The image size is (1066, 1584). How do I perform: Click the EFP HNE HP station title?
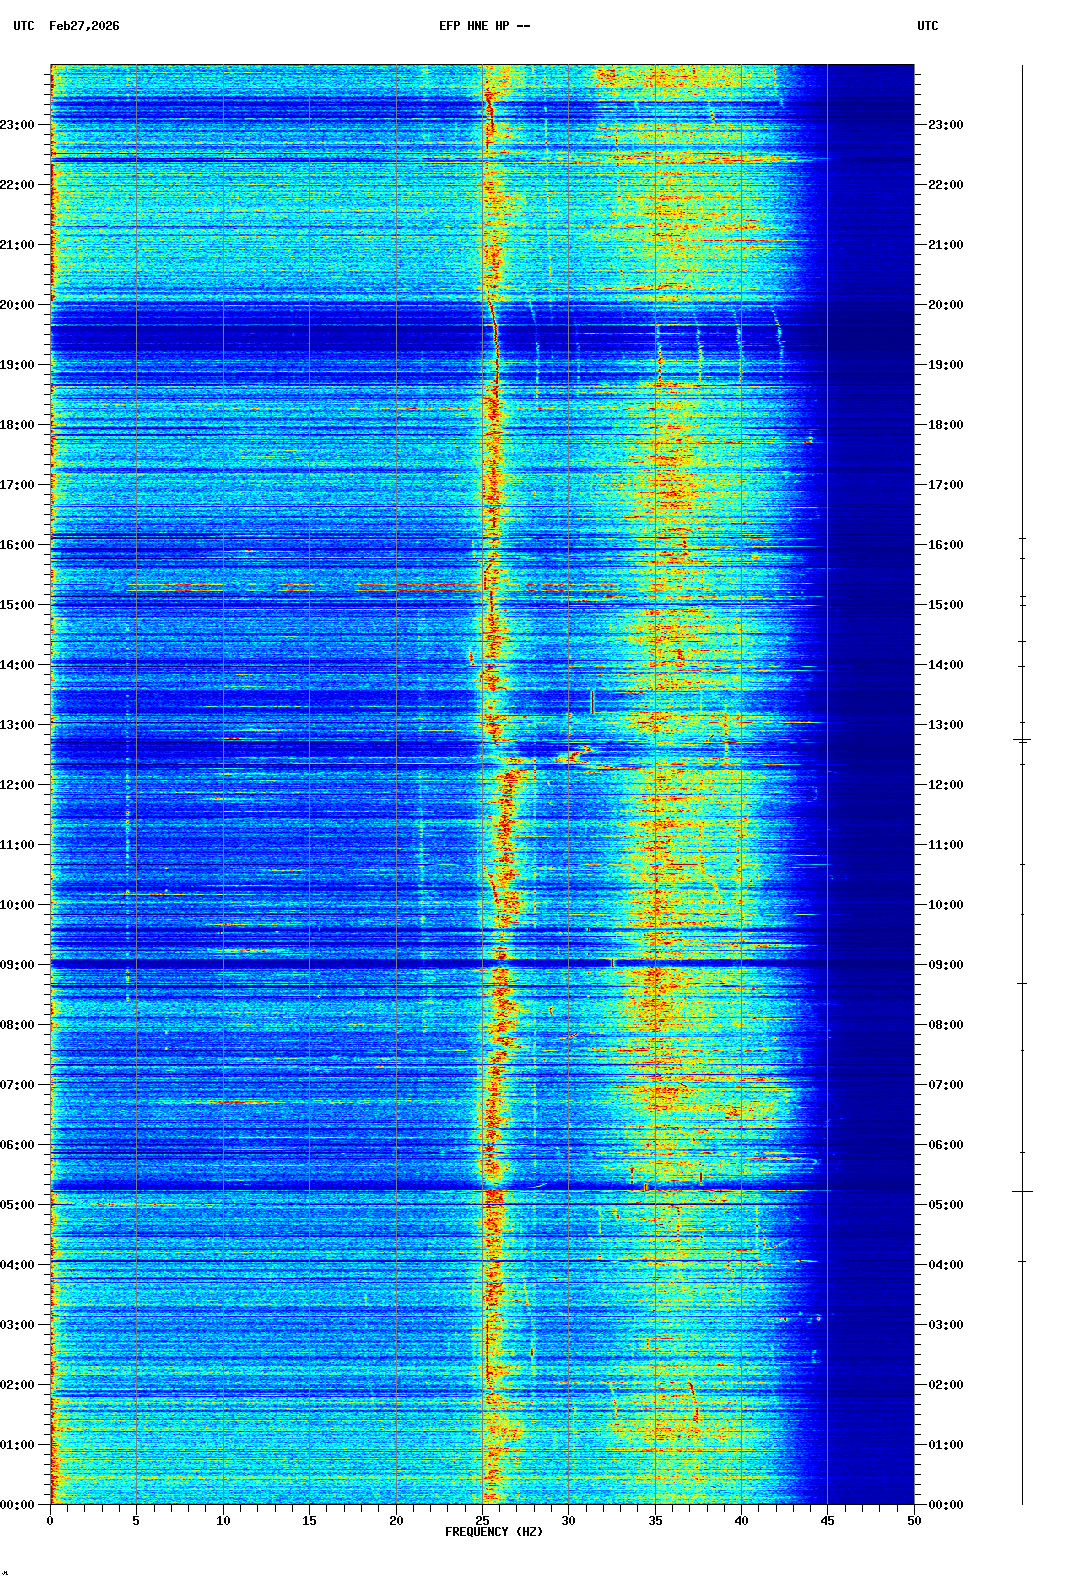tap(484, 26)
